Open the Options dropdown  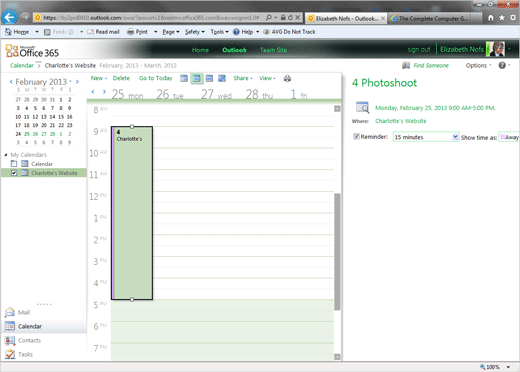coord(478,65)
